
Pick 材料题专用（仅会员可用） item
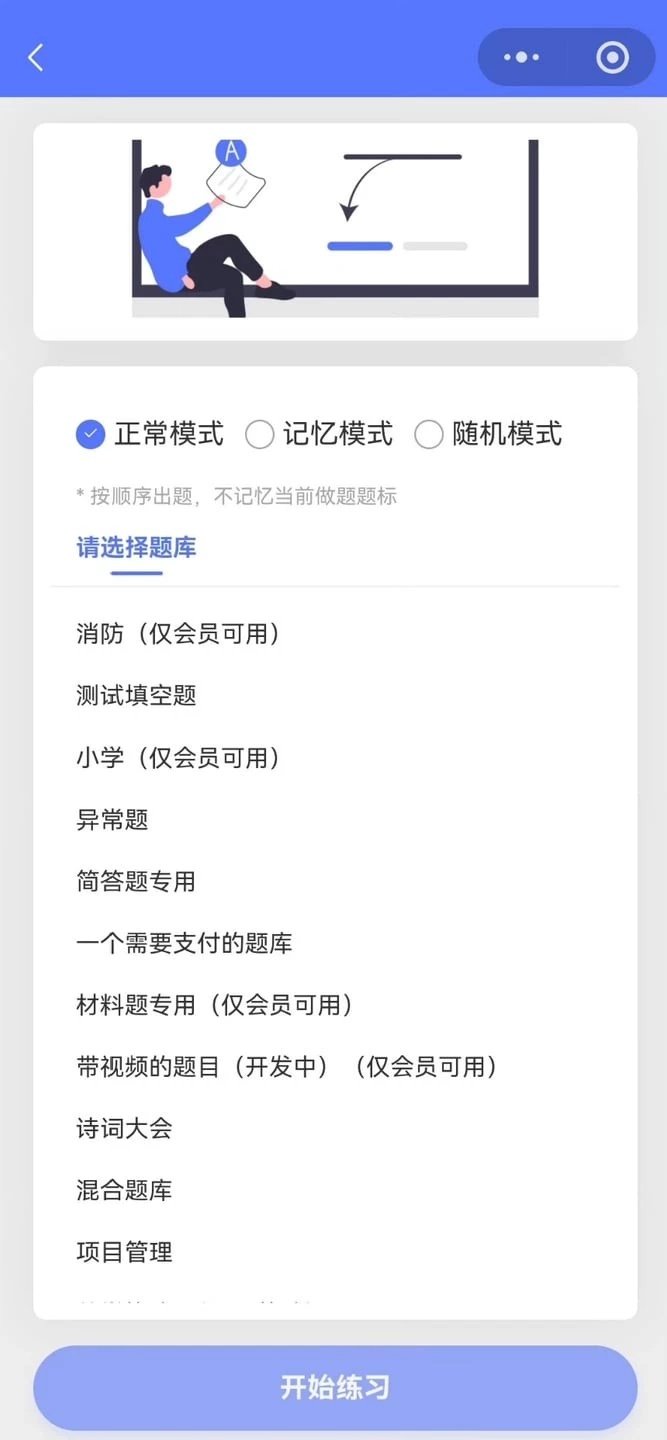tap(335, 1005)
